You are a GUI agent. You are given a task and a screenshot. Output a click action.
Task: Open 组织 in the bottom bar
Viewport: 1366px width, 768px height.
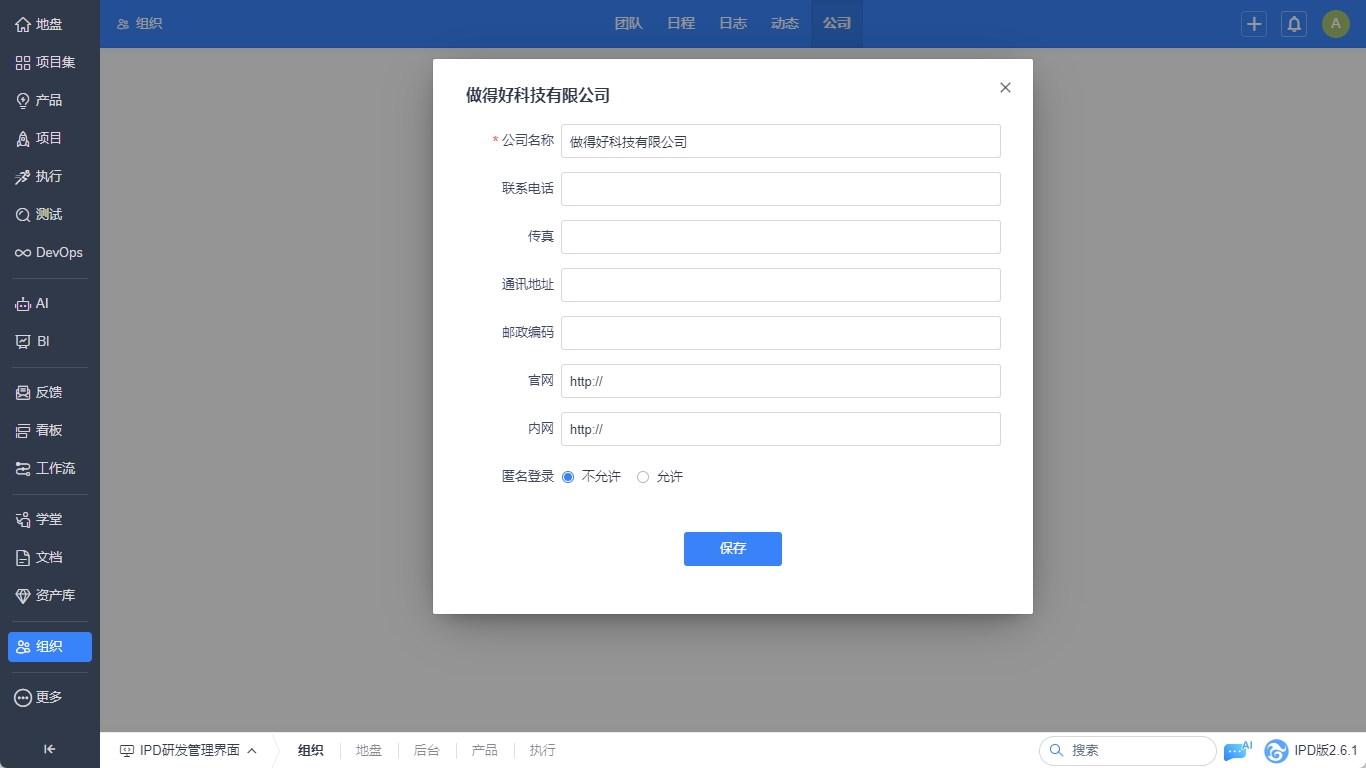(311, 750)
